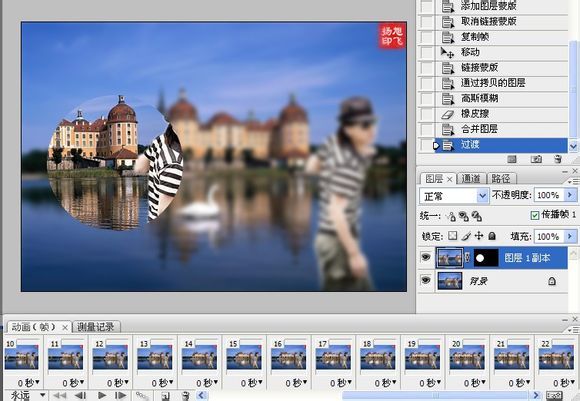Open the 填充 slider arrow
Image resolution: width=580 pixels, height=401 pixels.
(x=570, y=236)
